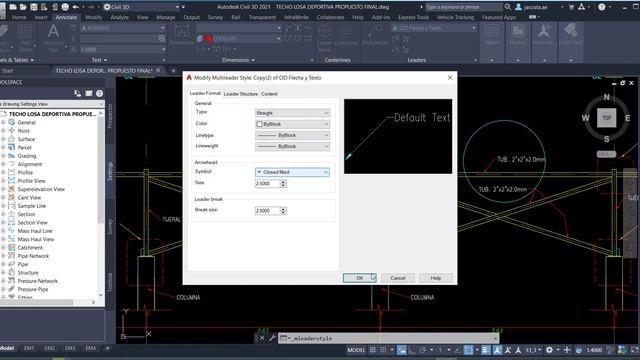Image resolution: width=640 pixels, height=360 pixels.
Task: Add a new layout with plus icon
Action: [x=107, y=348]
